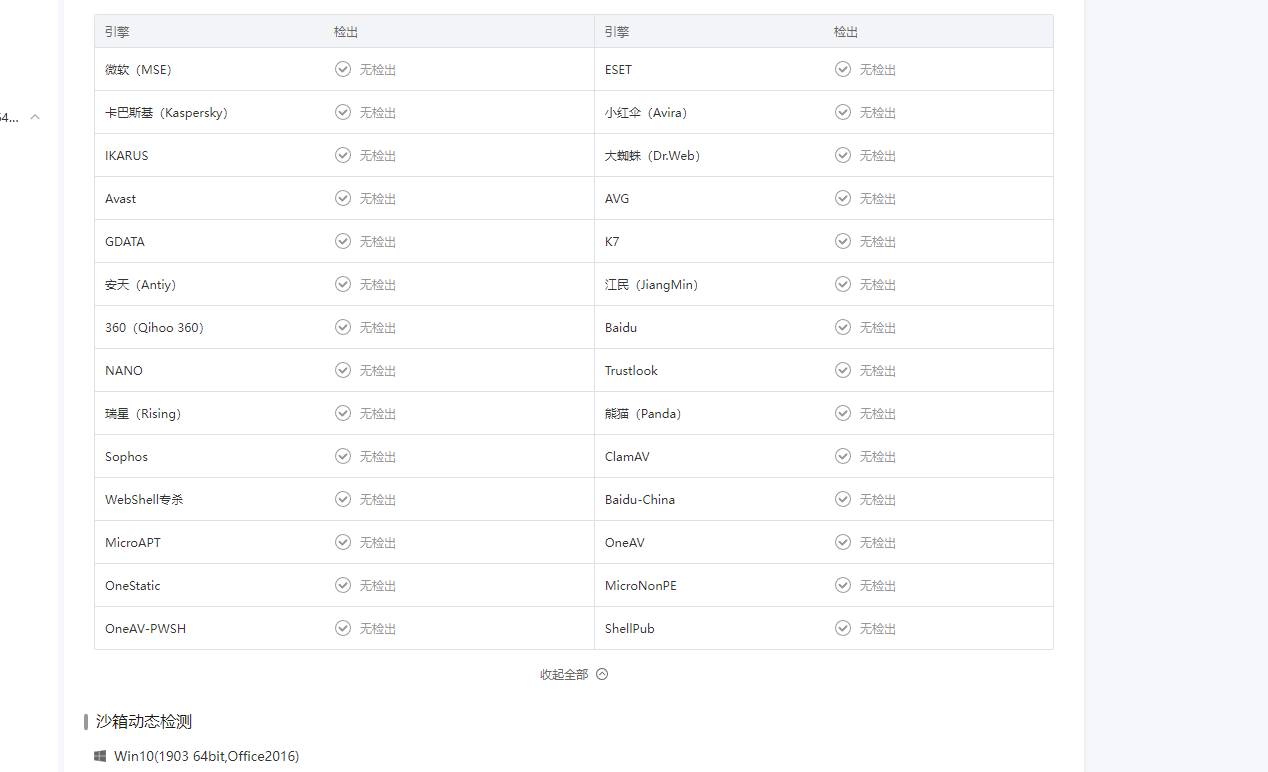
Task: Click the Windows logo icon beside Win10
Action: click(100, 756)
